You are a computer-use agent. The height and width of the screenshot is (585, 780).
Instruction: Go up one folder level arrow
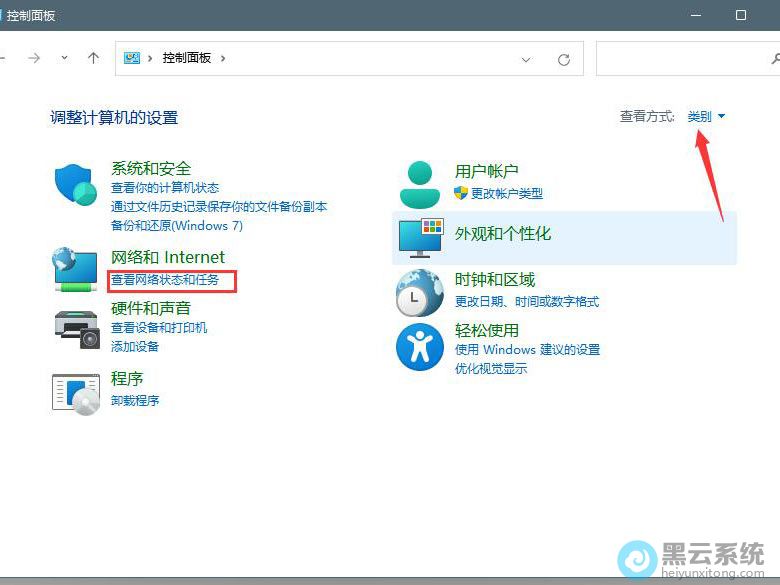tap(93, 58)
